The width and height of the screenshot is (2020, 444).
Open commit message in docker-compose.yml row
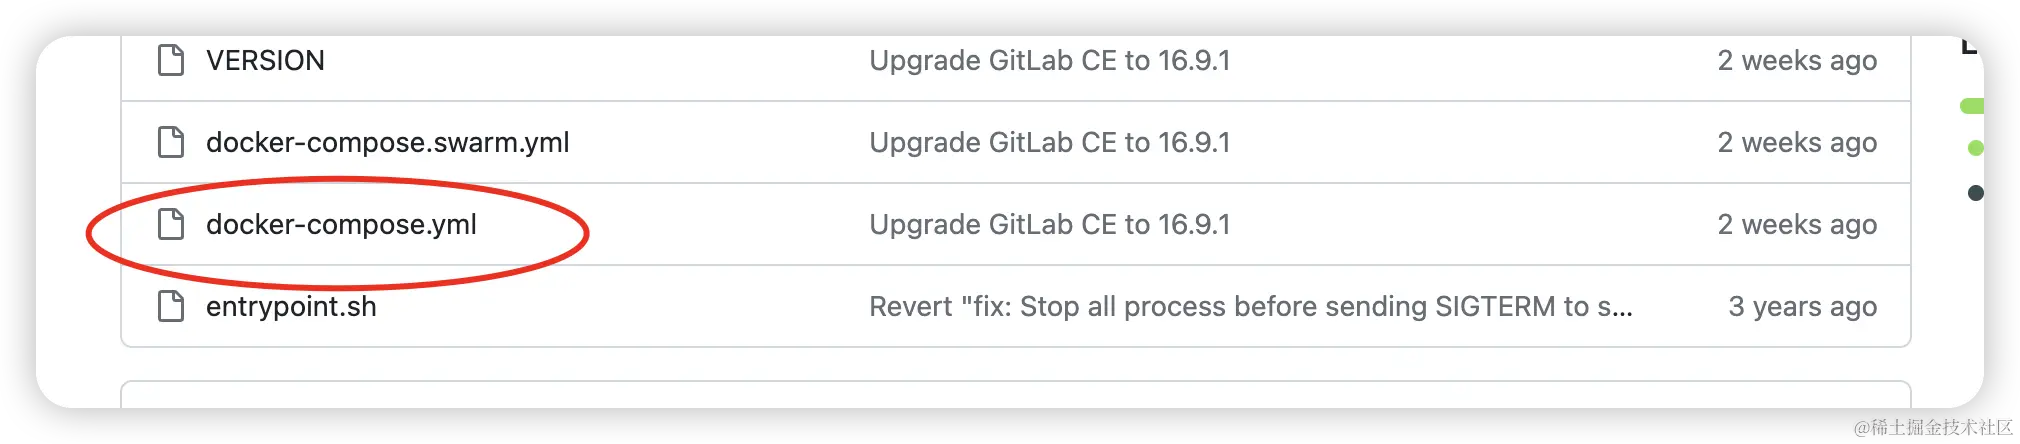1049,224
